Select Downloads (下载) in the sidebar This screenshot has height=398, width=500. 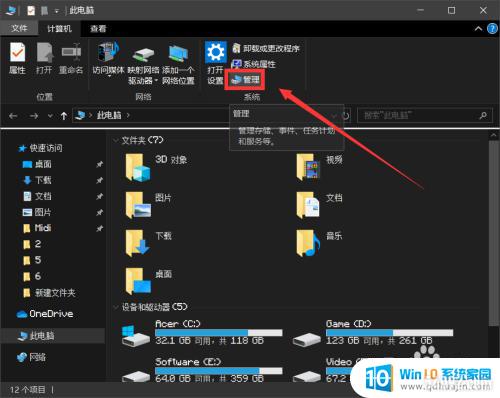37,180
